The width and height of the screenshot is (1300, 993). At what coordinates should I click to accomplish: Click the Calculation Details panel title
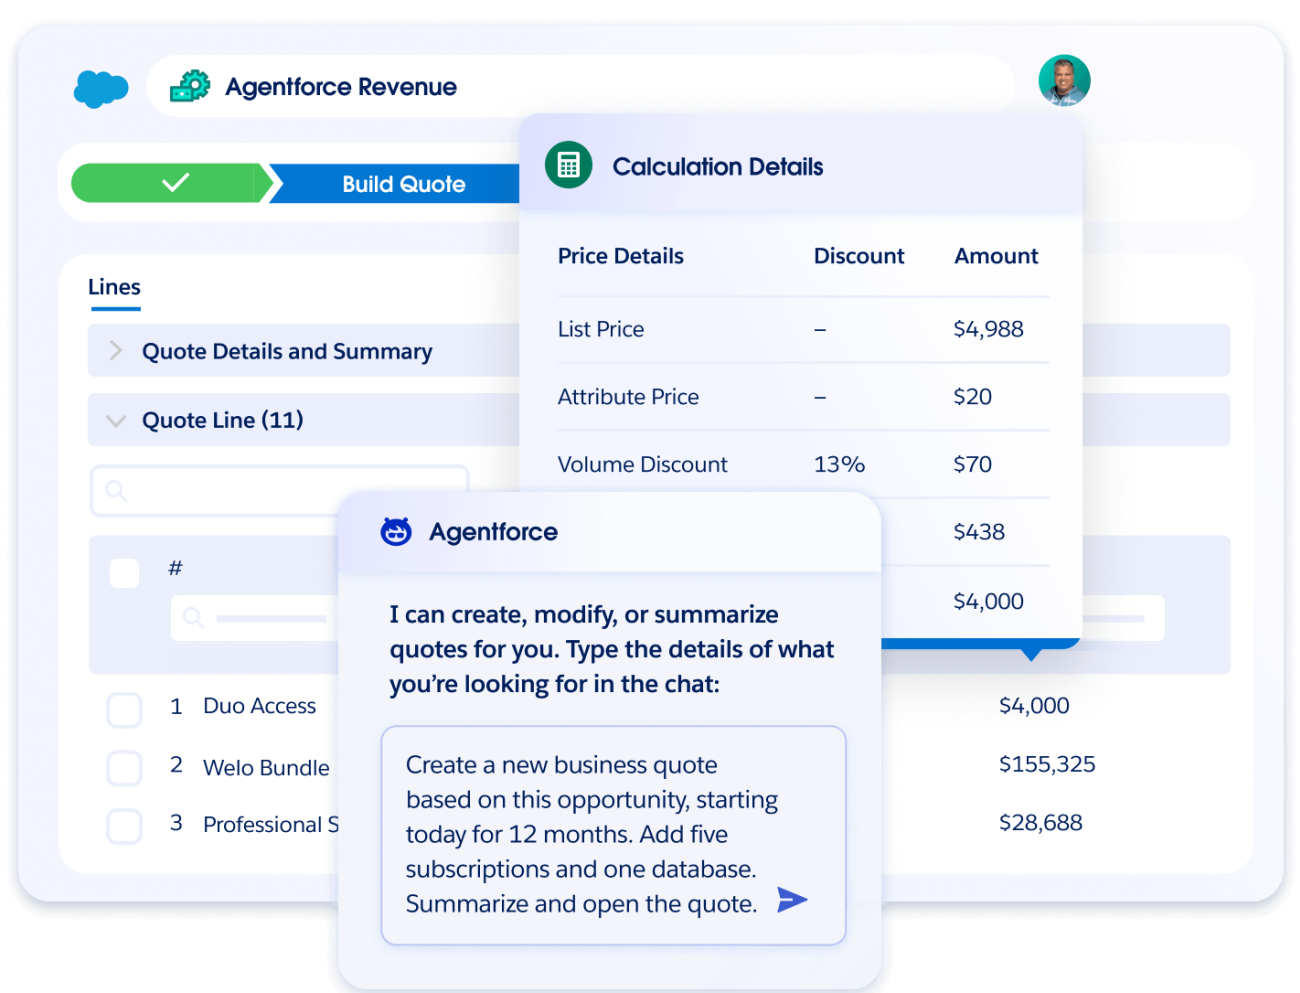click(x=717, y=167)
